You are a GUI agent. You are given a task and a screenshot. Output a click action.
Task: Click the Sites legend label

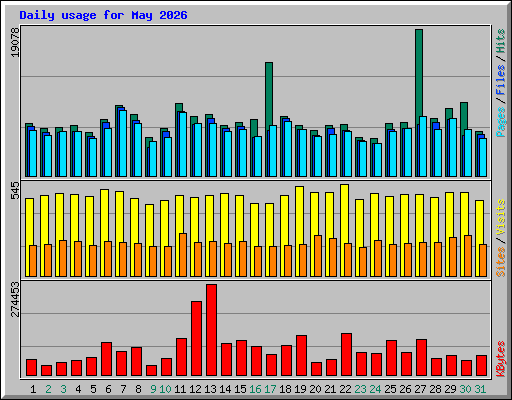coord(500,262)
